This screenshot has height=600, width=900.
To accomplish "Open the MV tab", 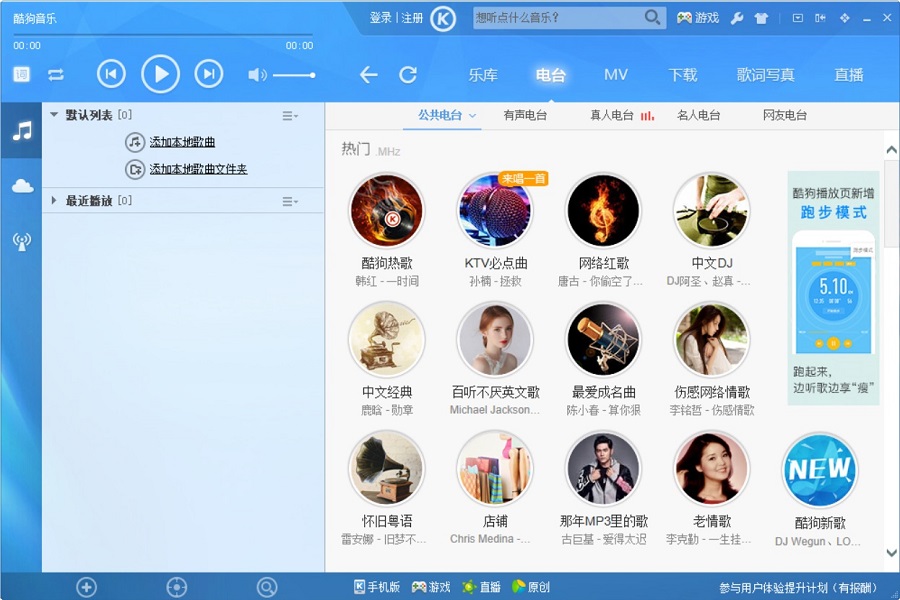I will (616, 75).
